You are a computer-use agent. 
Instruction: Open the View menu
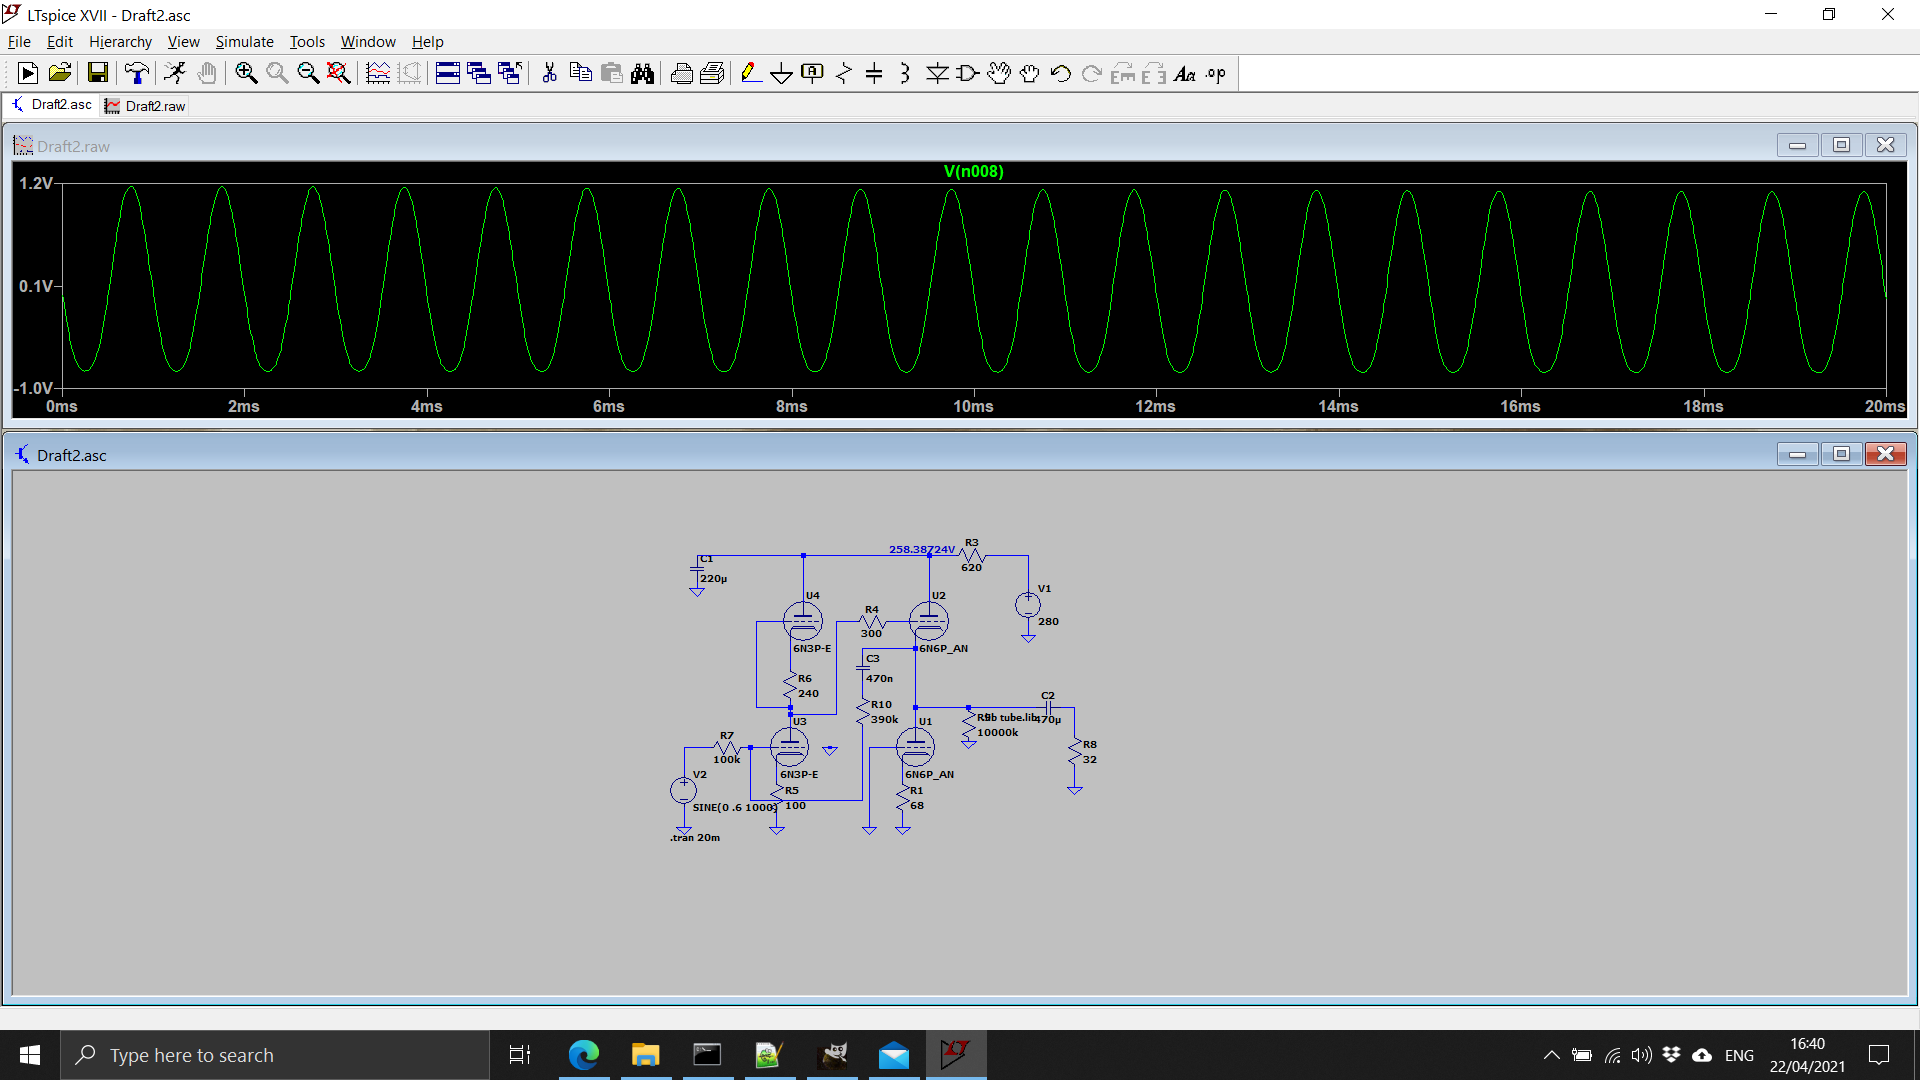coord(183,41)
